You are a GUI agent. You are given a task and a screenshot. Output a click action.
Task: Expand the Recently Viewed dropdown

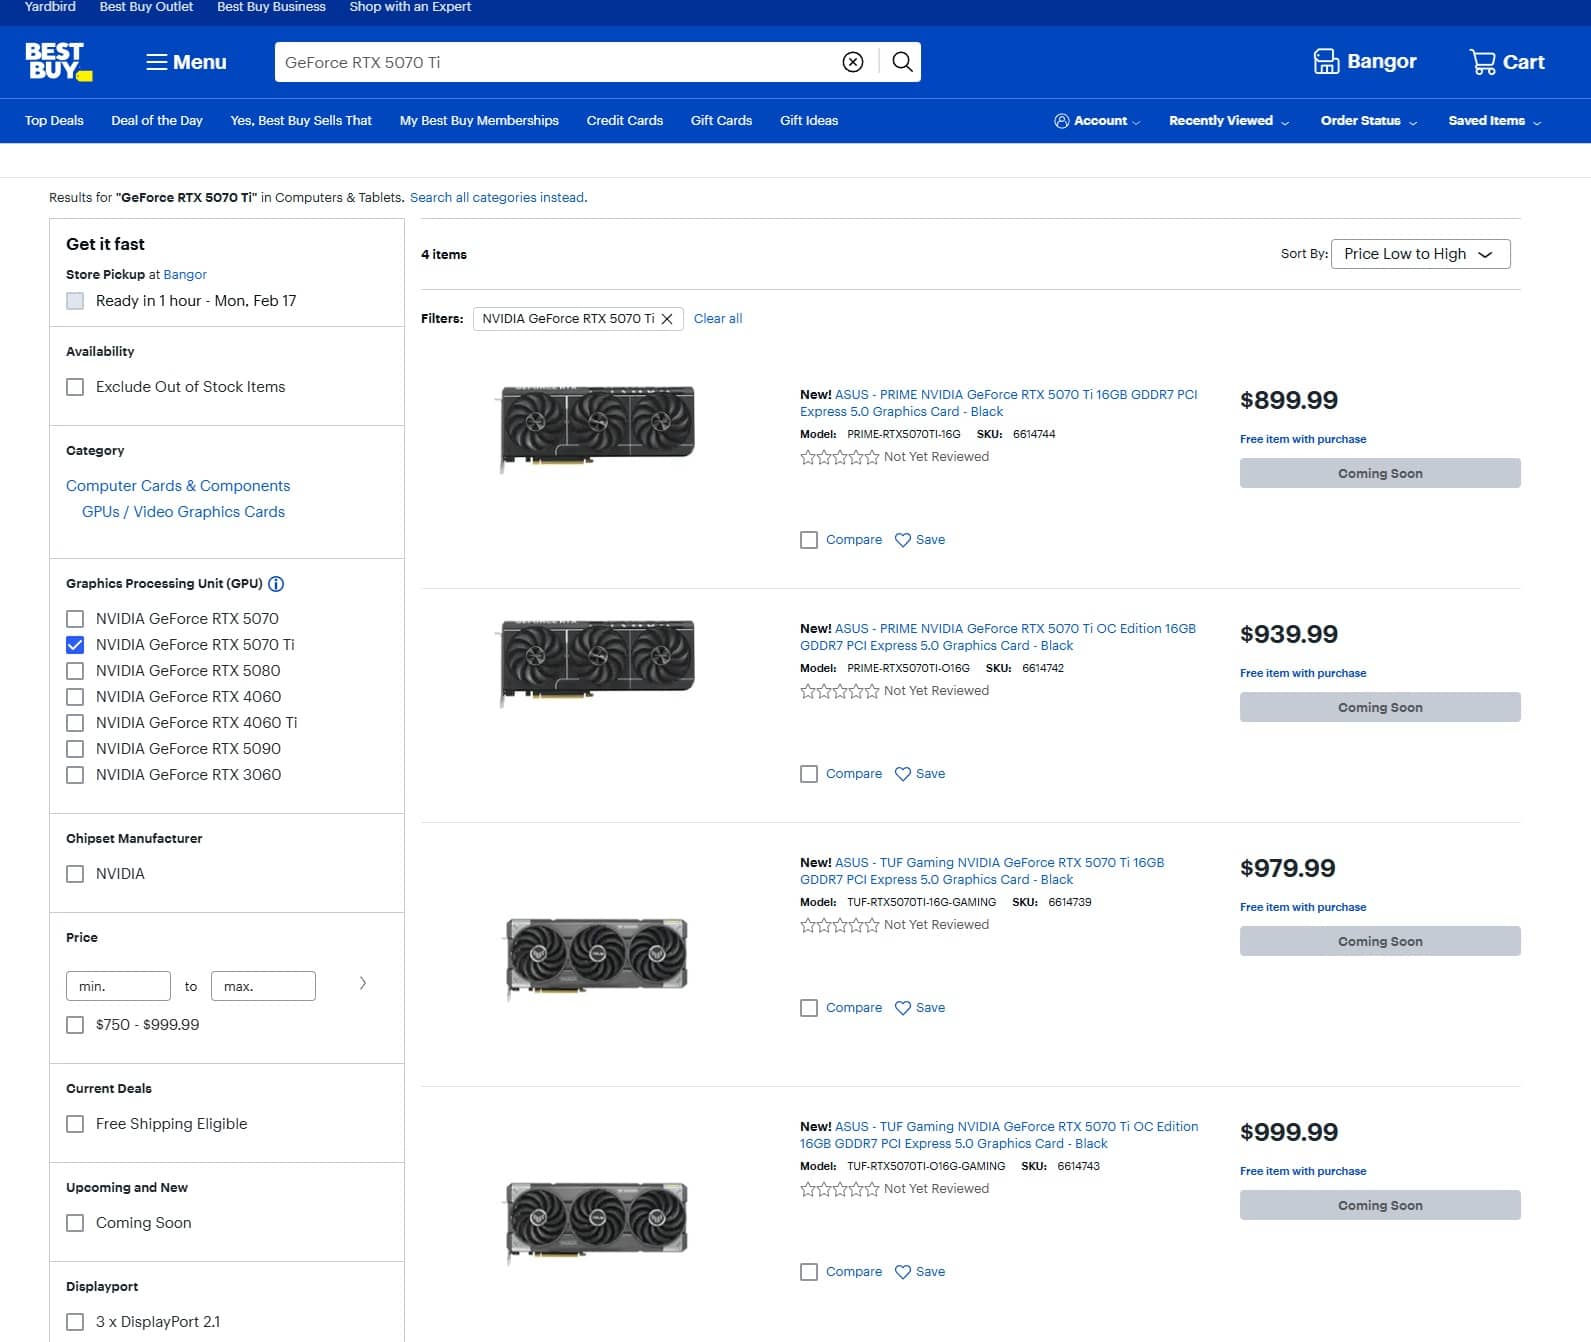(1229, 121)
